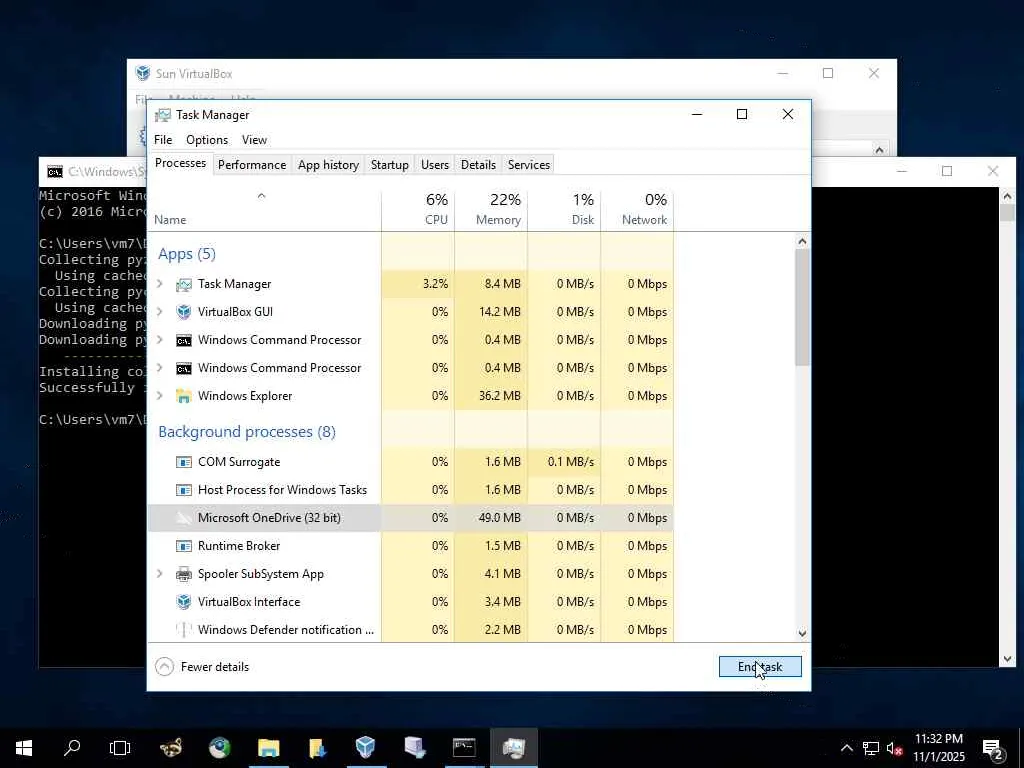Image resolution: width=1024 pixels, height=768 pixels.
Task: Click the VirtualBox GUI cube icon
Action: 184,312
